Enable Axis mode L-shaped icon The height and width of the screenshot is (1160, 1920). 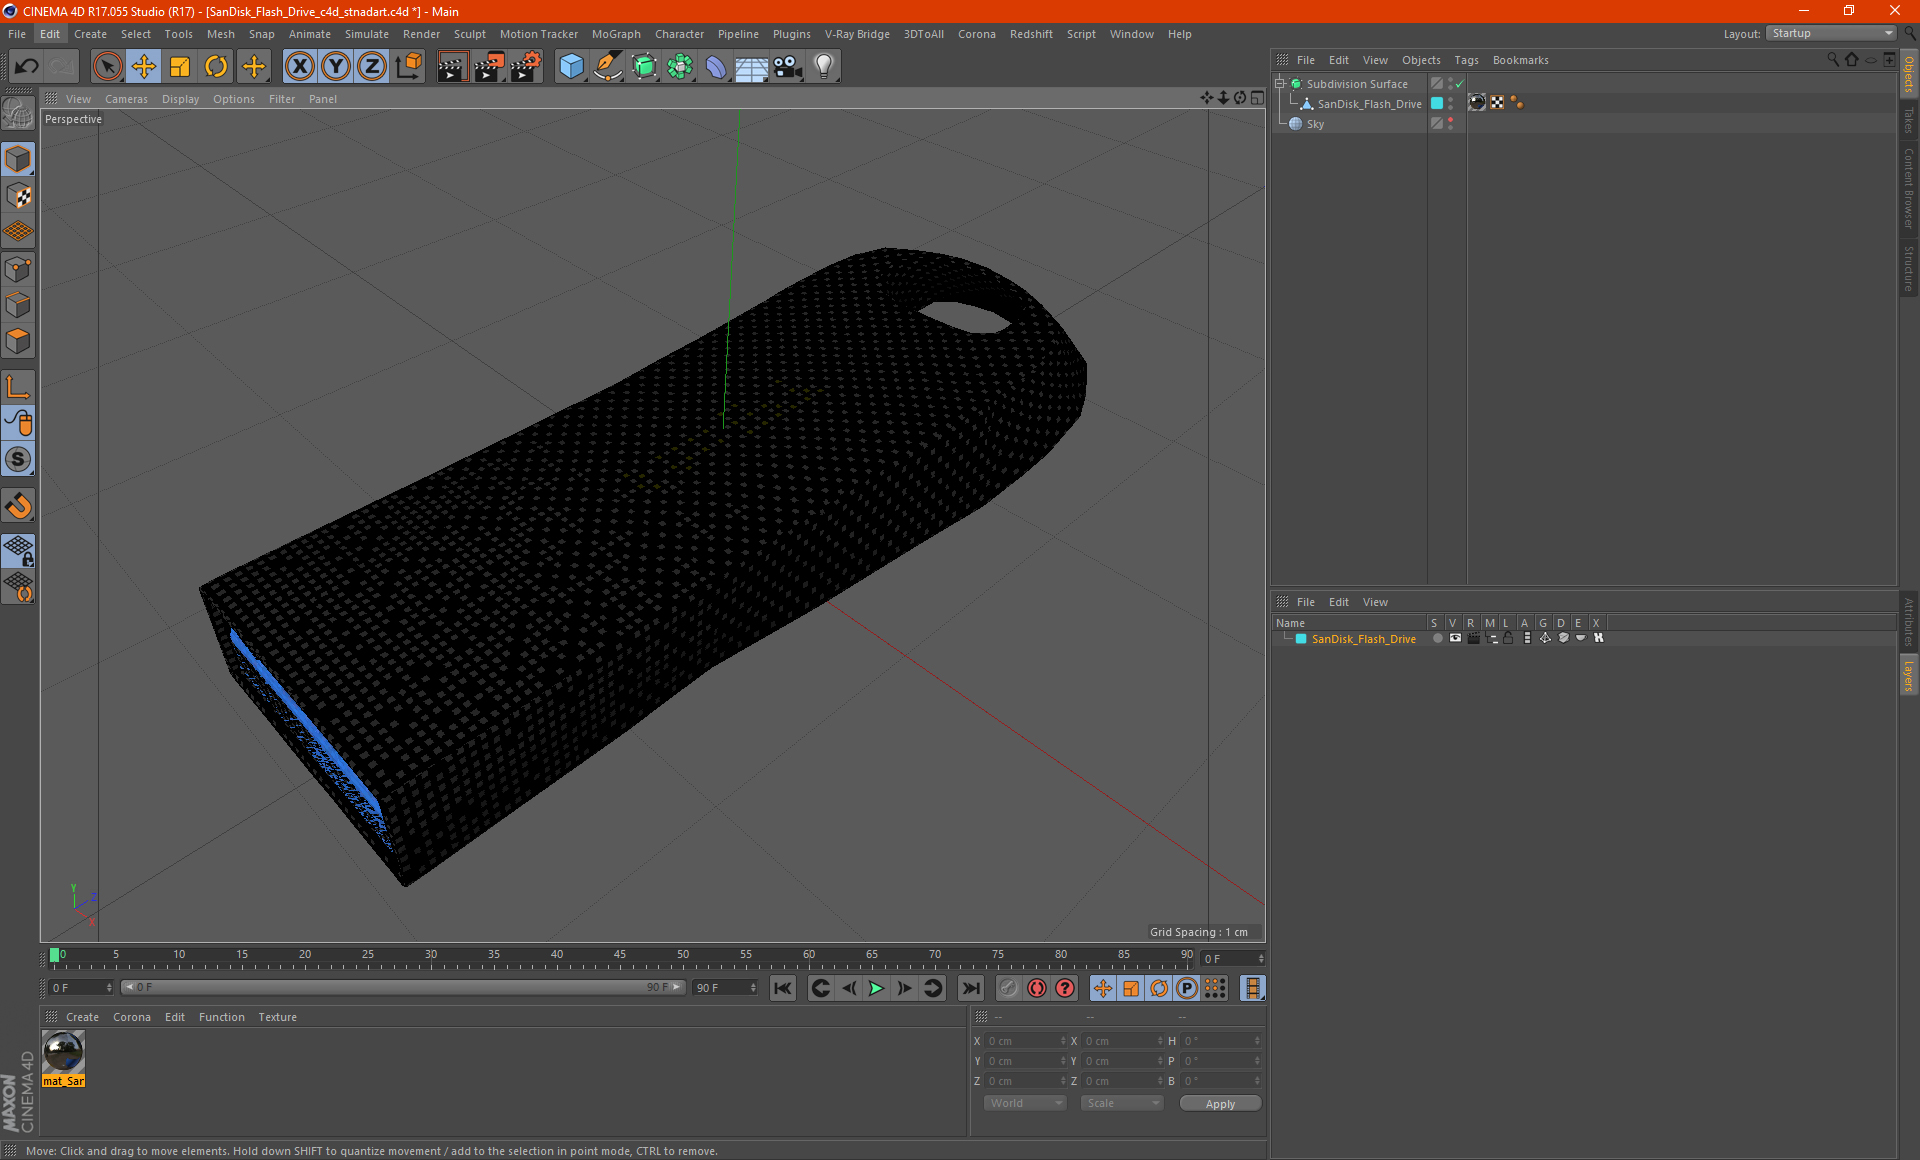18,387
